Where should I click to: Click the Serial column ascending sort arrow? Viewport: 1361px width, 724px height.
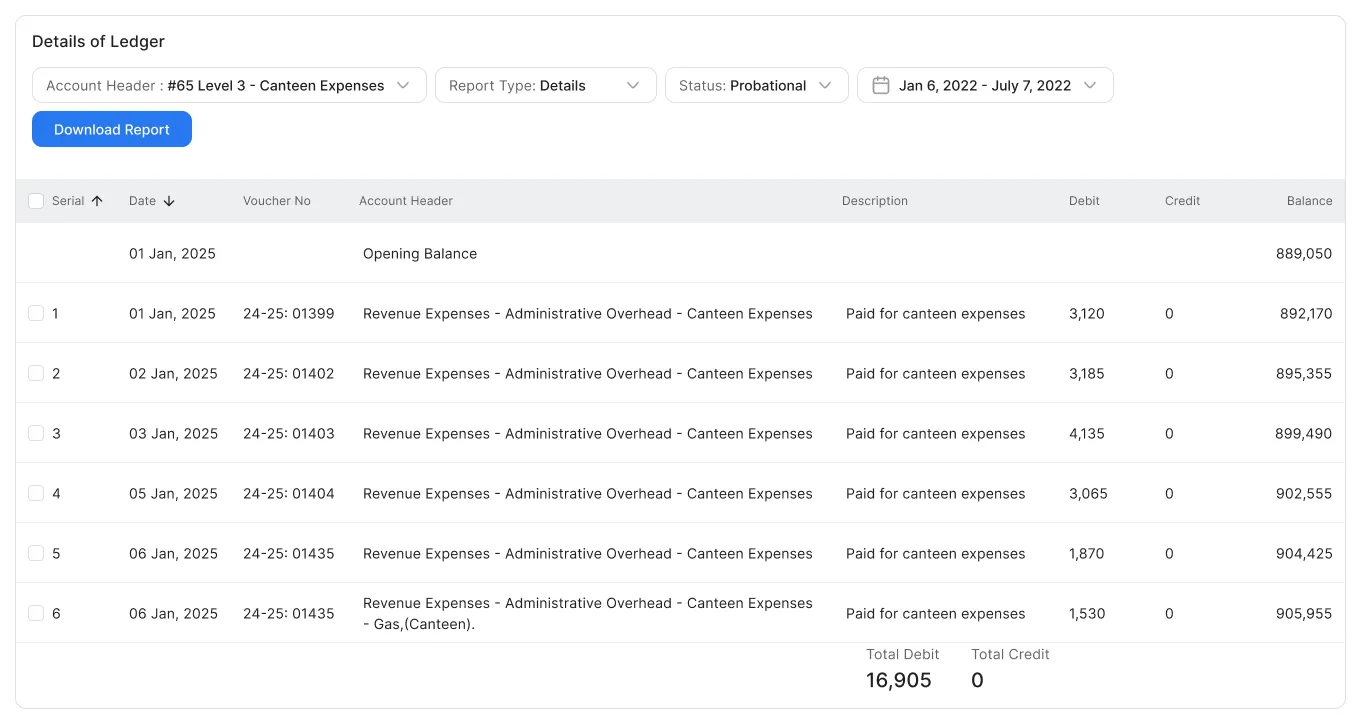coord(97,201)
